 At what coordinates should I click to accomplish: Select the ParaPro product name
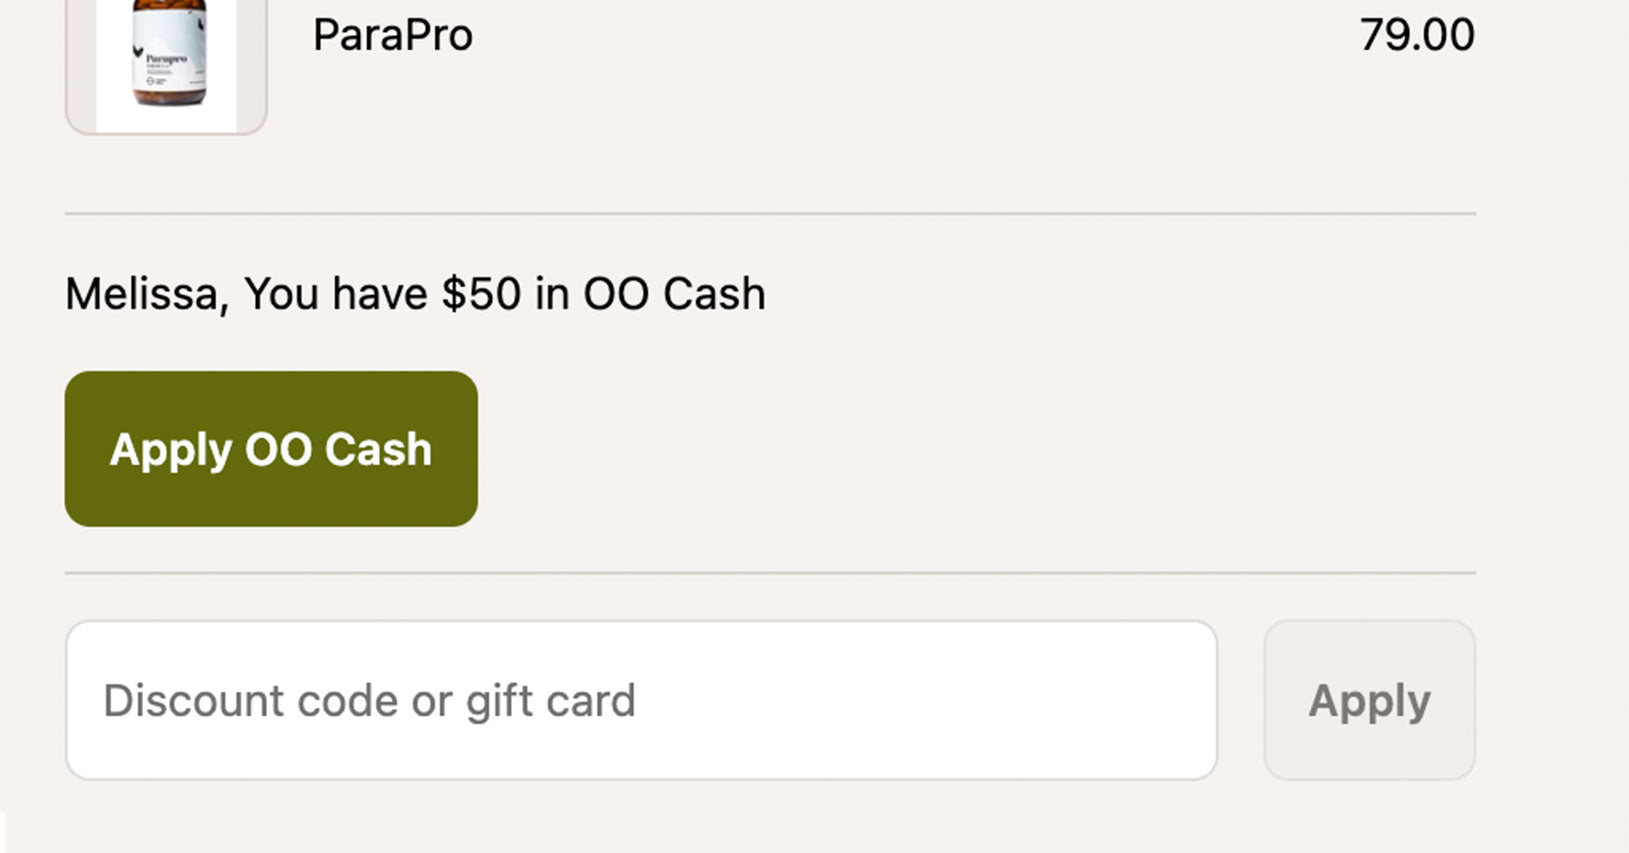click(x=392, y=36)
